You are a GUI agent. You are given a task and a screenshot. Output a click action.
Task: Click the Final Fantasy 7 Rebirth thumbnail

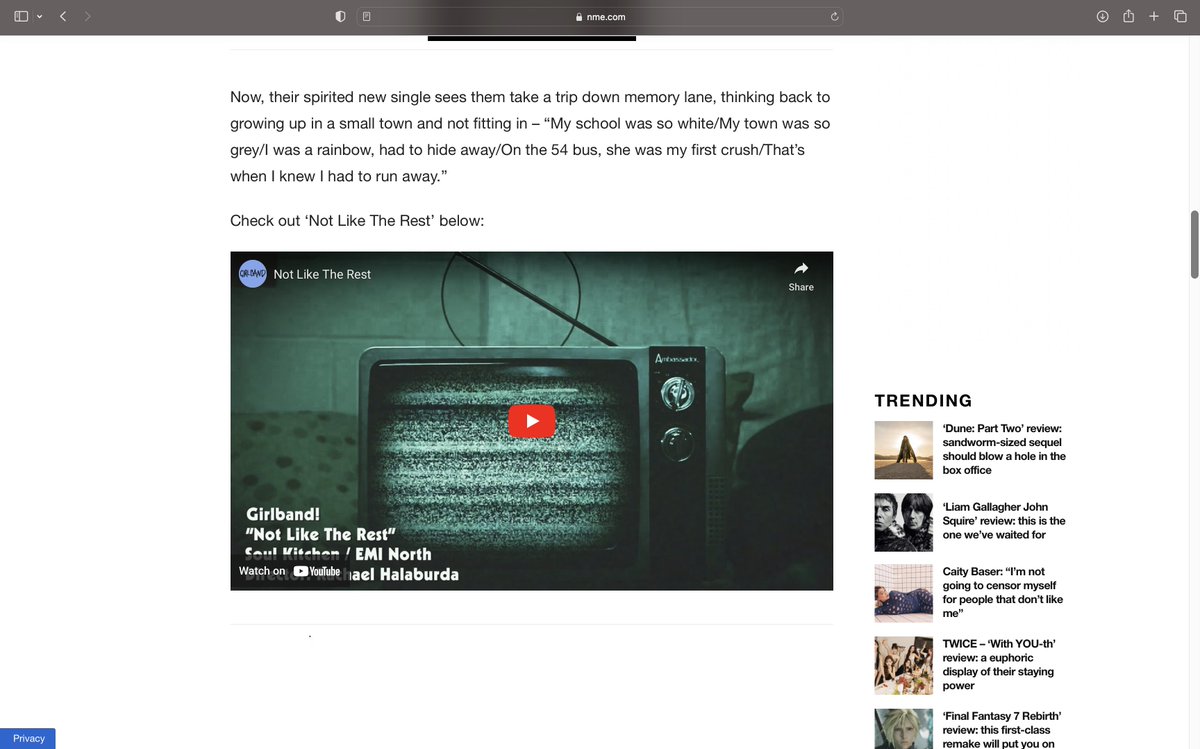(x=904, y=729)
